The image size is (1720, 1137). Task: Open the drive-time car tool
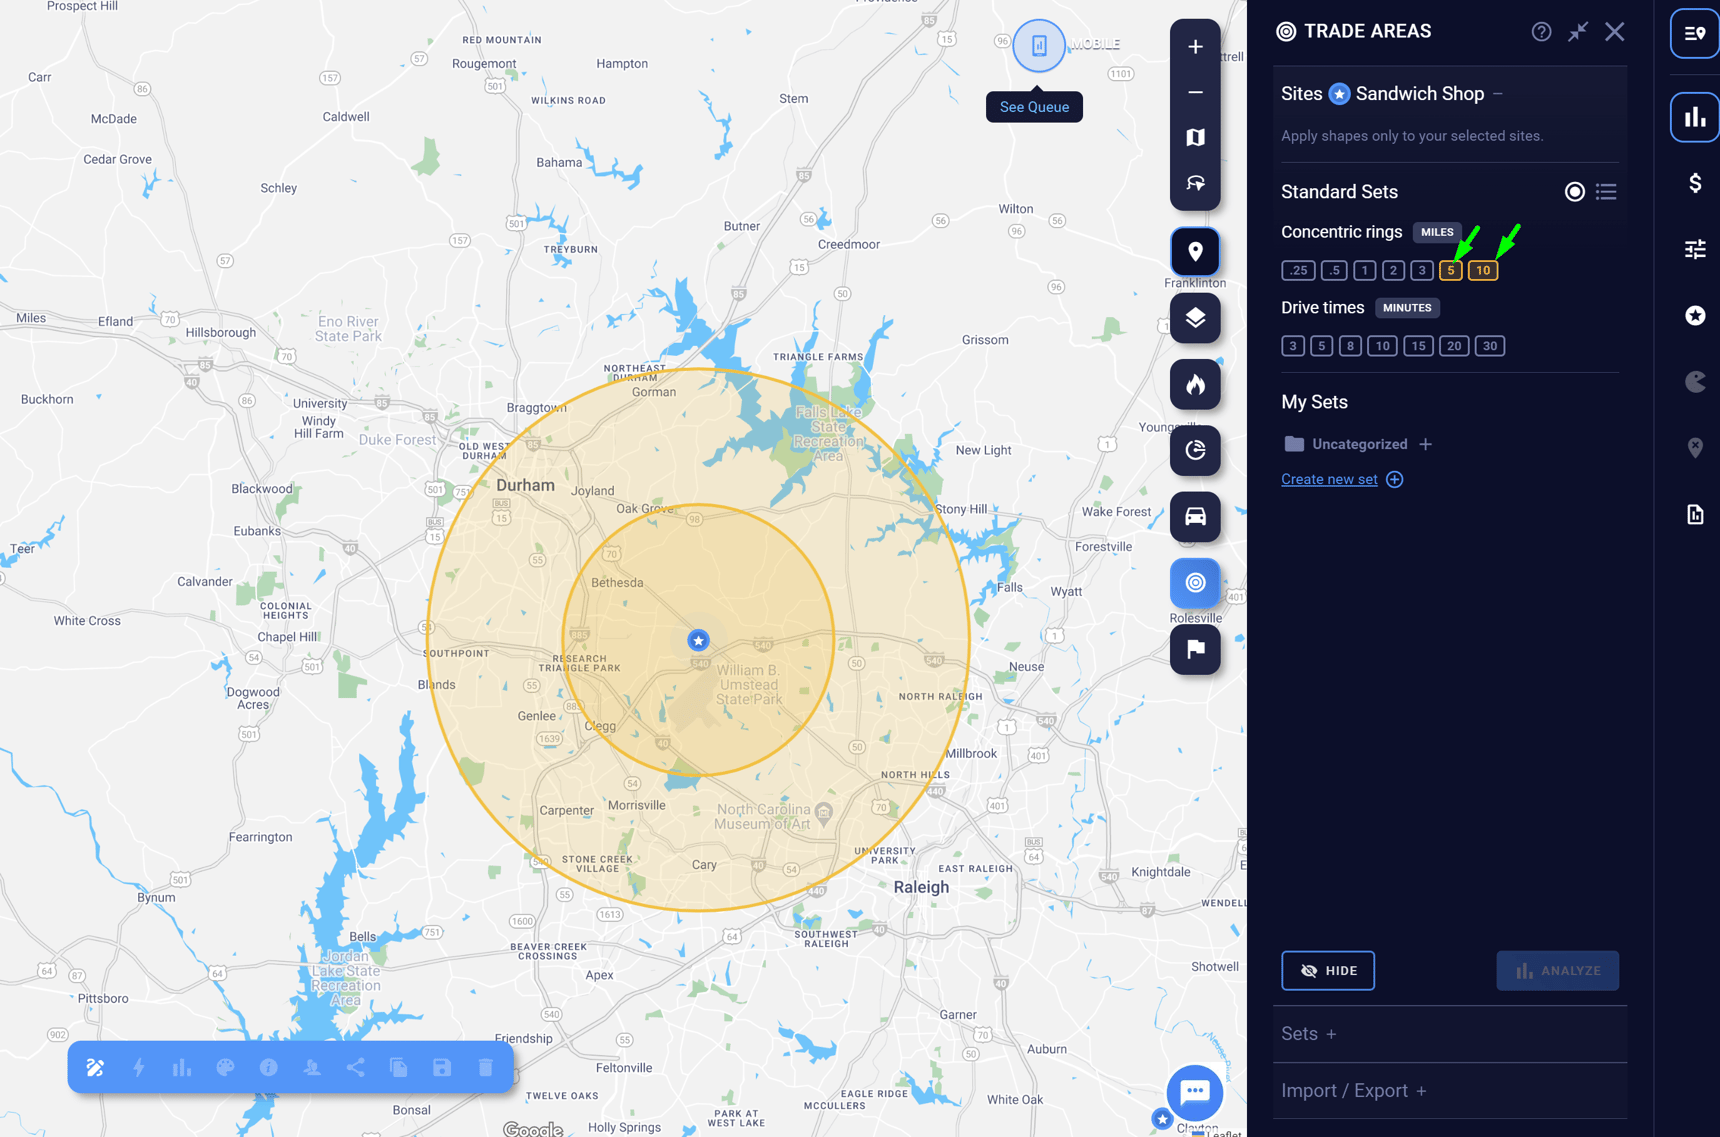tap(1195, 517)
